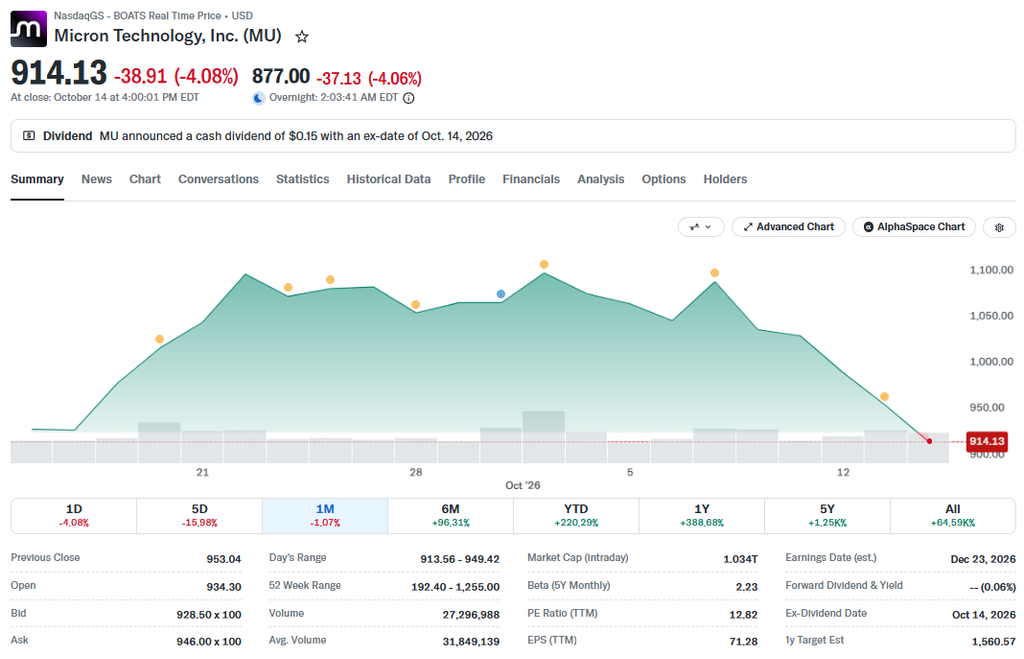Go to the Historical Data tab
Image resolution: width=1024 pixels, height=659 pixels.
click(x=389, y=179)
